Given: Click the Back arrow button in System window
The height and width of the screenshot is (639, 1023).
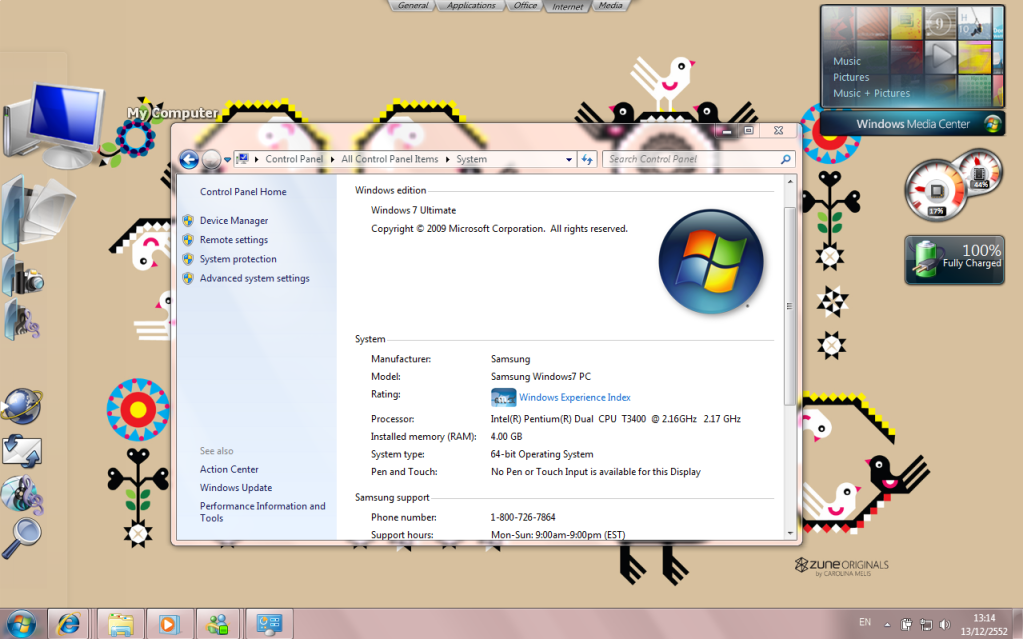Looking at the screenshot, I should [189, 159].
